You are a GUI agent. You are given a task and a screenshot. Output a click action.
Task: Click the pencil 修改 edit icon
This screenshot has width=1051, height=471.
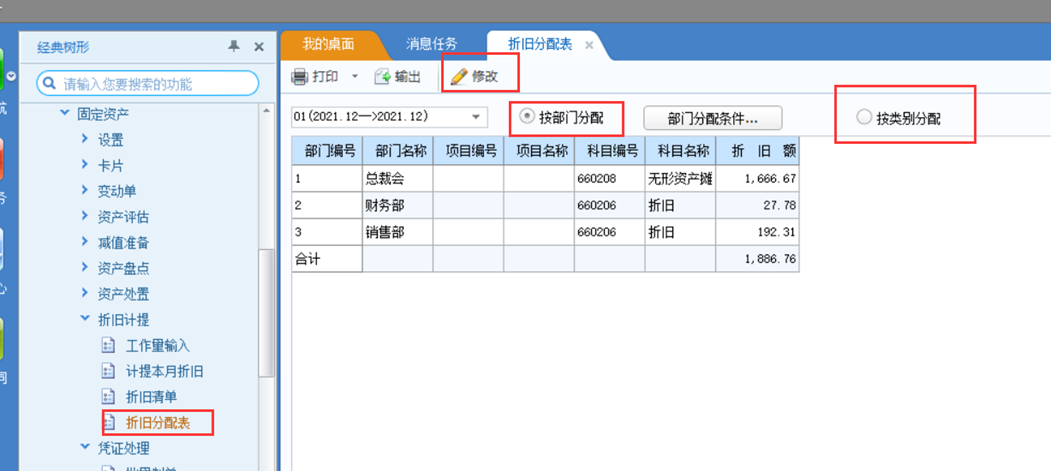point(459,77)
